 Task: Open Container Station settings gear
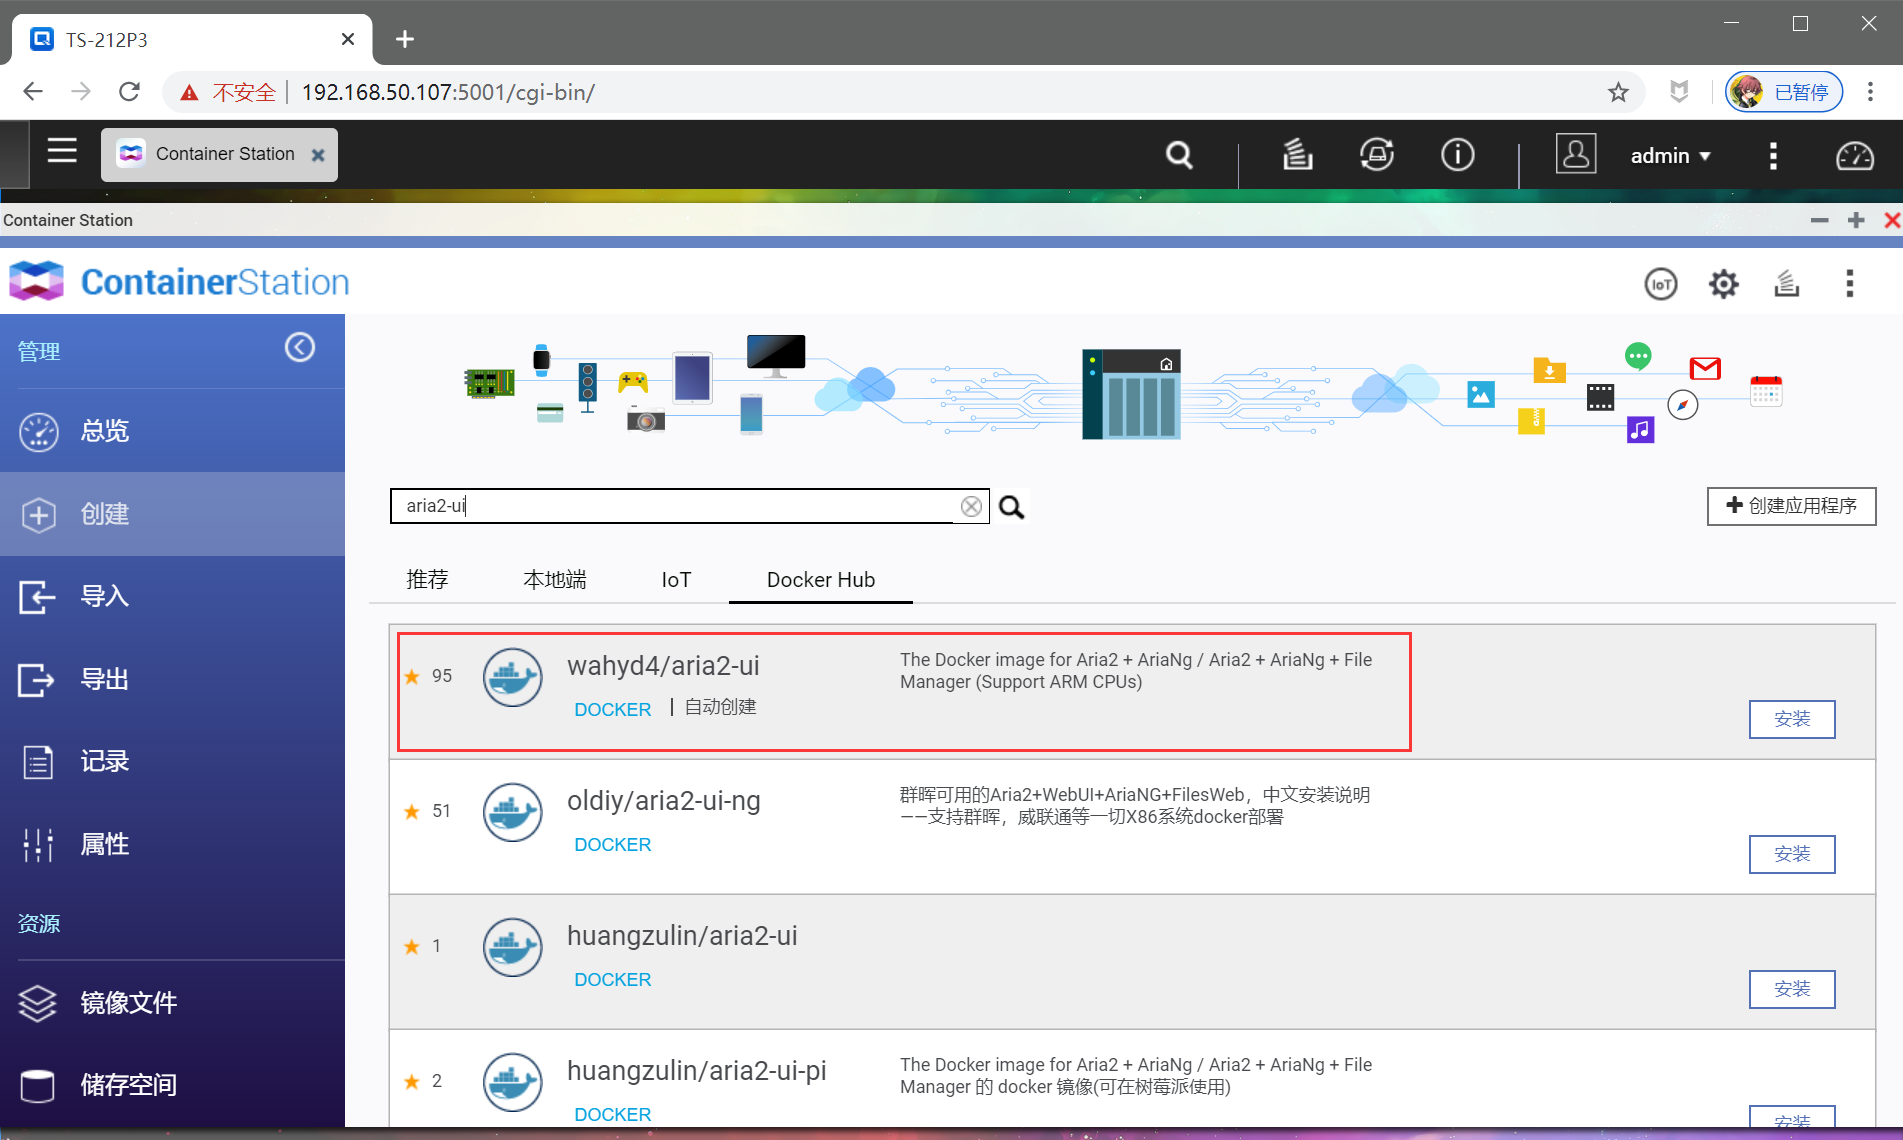[x=1723, y=284]
